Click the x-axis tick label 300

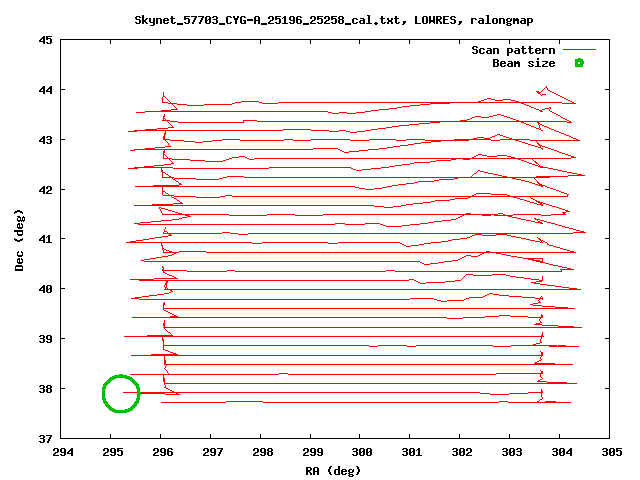pos(362,452)
